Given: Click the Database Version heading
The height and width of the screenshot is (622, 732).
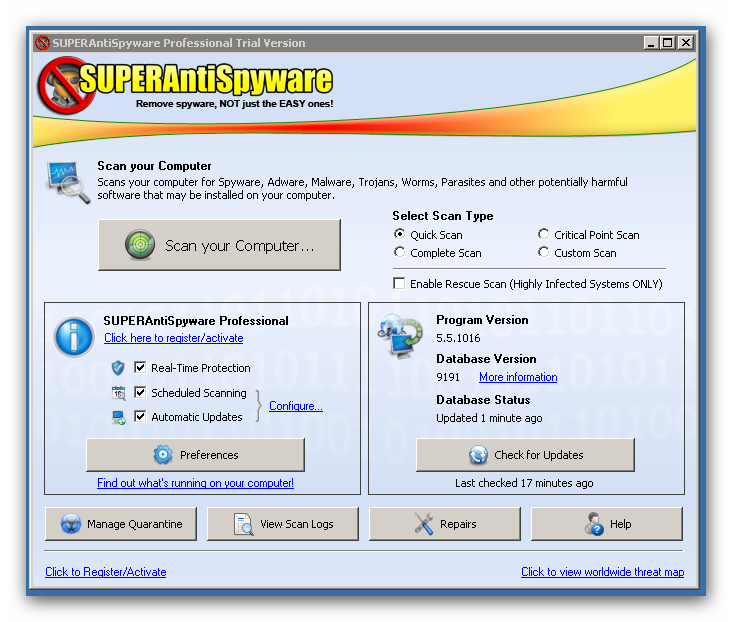Looking at the screenshot, I should 486,359.
